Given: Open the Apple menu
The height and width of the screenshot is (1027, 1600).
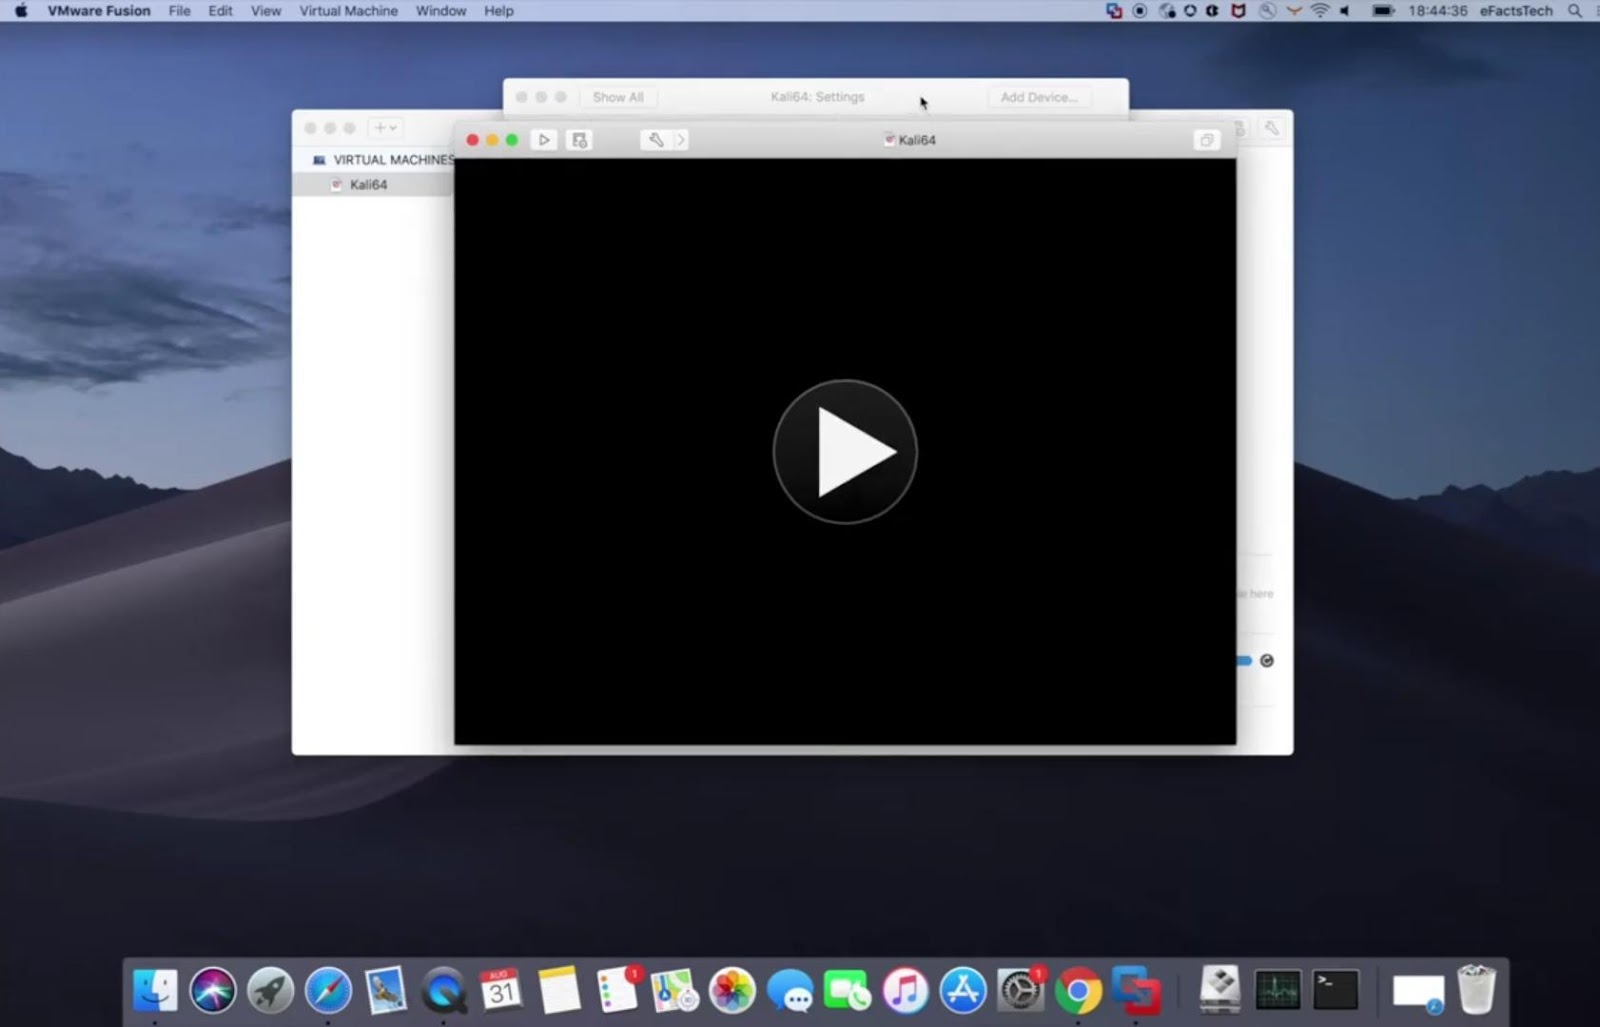Looking at the screenshot, I should click(21, 11).
